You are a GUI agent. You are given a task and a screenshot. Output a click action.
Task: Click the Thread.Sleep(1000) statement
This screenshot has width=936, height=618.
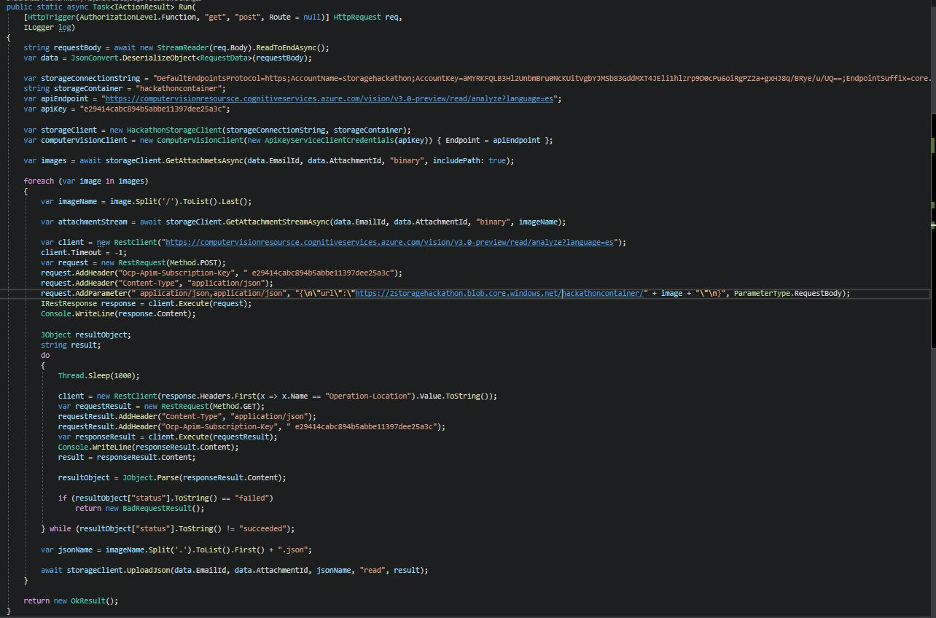coord(98,376)
